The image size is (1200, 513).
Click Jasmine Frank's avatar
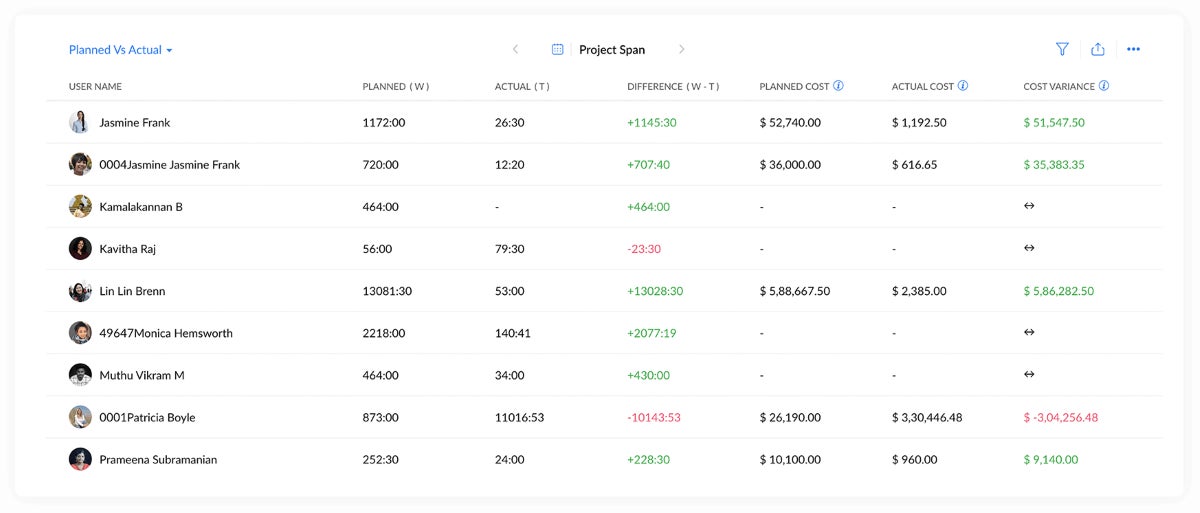80,122
